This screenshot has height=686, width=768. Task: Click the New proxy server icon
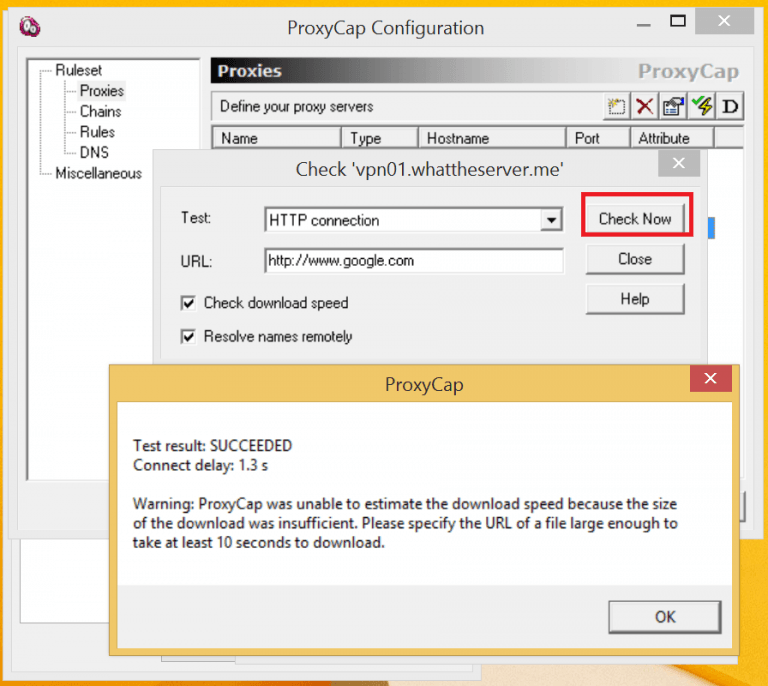616,106
